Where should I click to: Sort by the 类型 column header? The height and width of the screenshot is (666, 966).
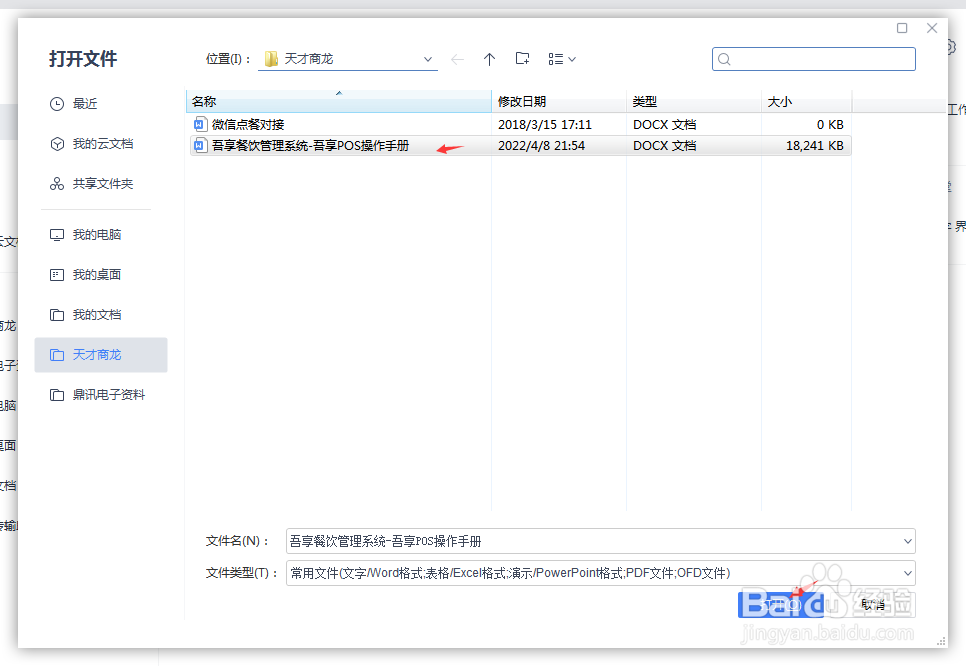point(694,102)
